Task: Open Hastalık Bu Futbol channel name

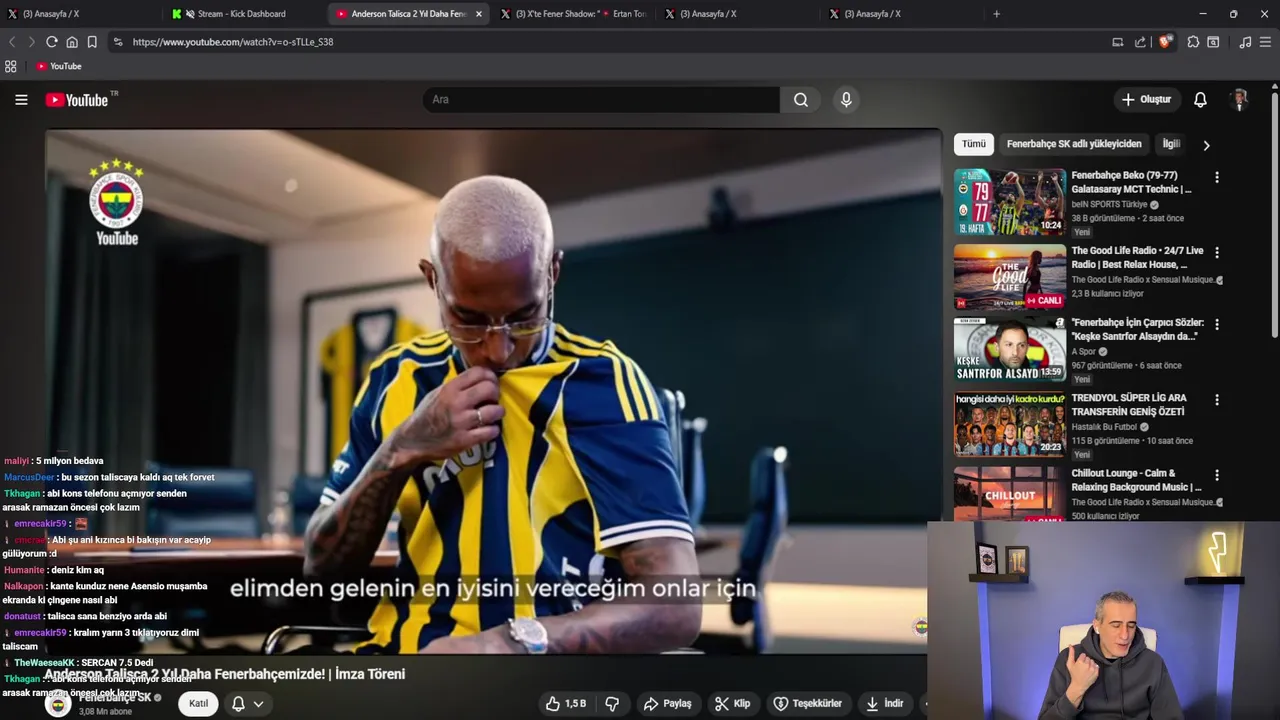Action: (x=1105, y=427)
